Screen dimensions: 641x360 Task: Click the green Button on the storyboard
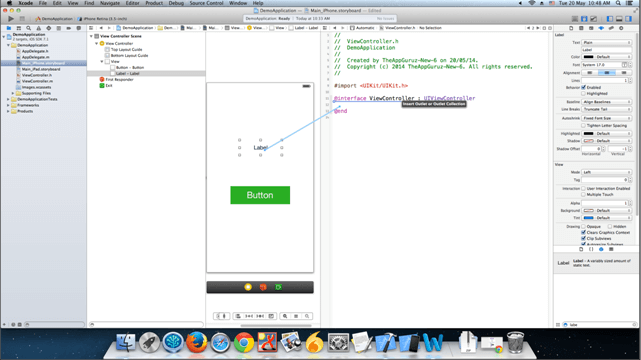pyautogui.click(x=260, y=195)
